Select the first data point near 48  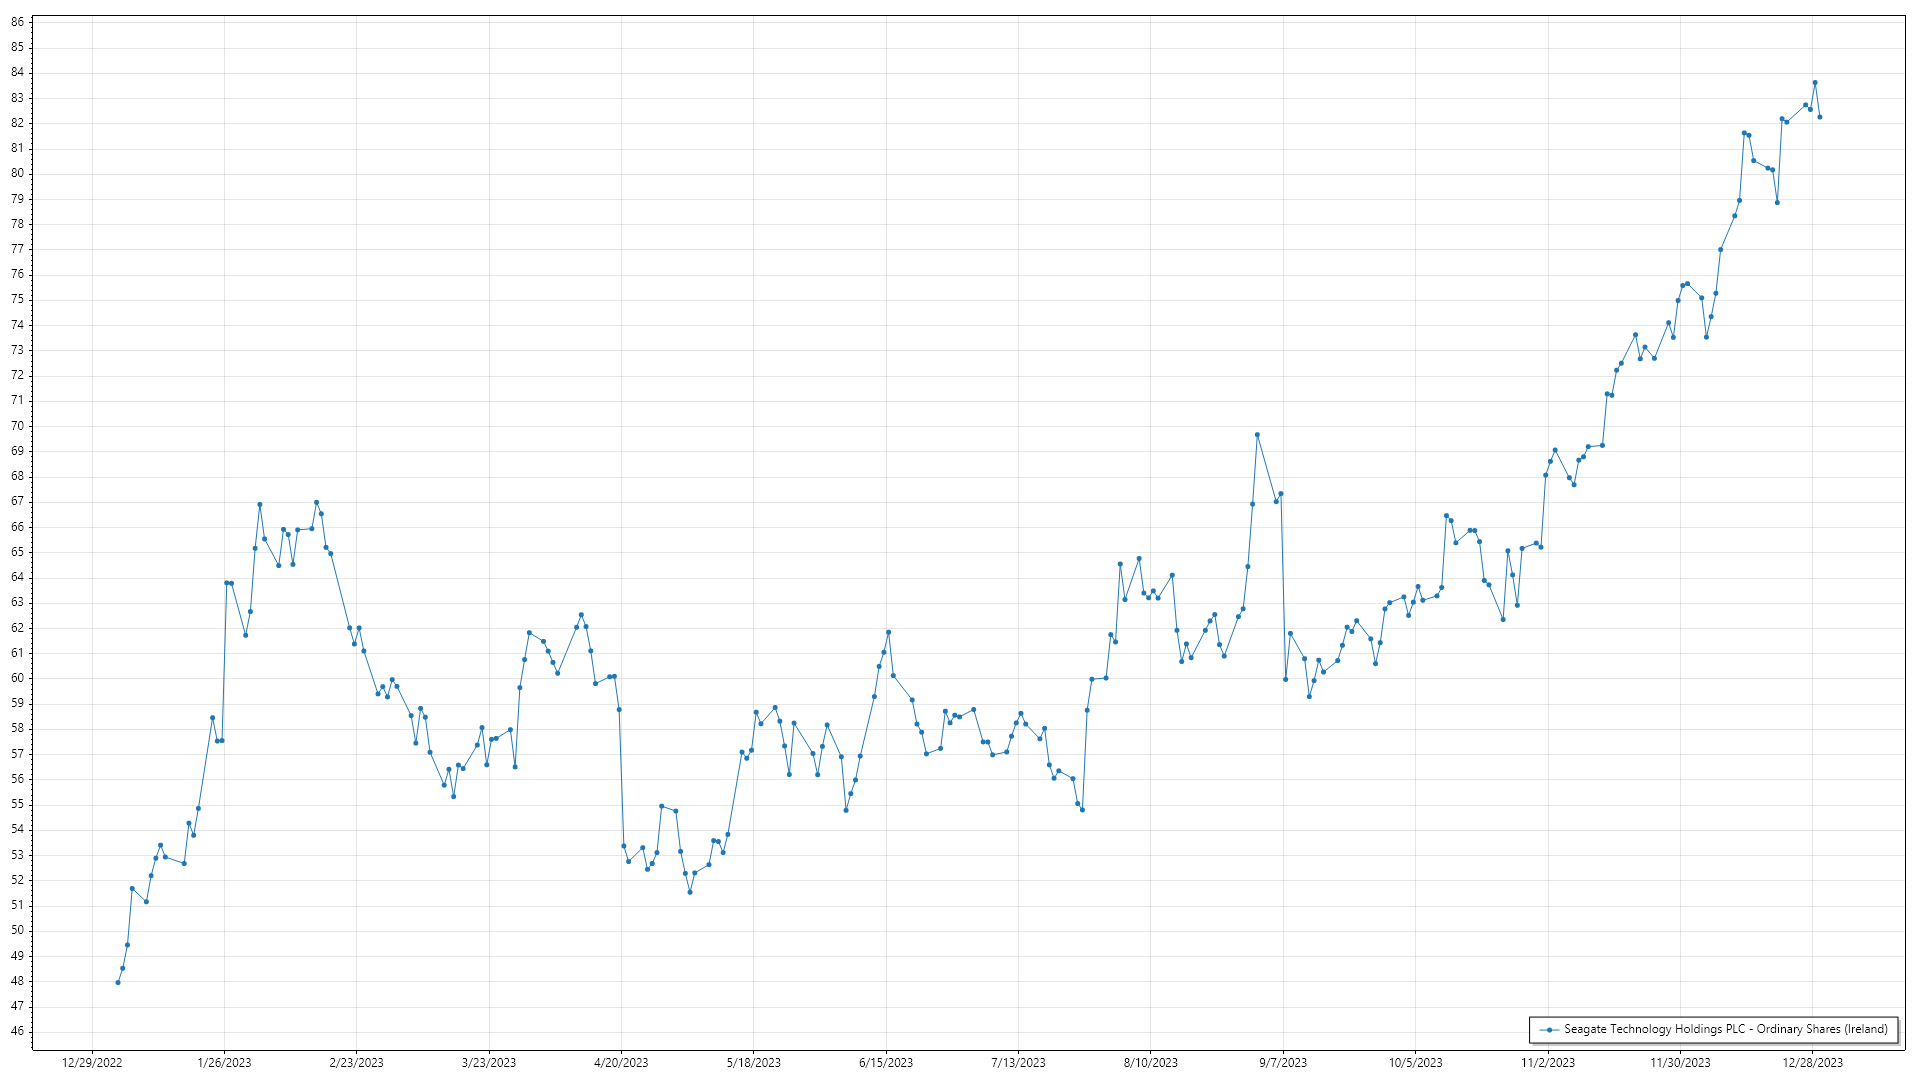coord(118,982)
